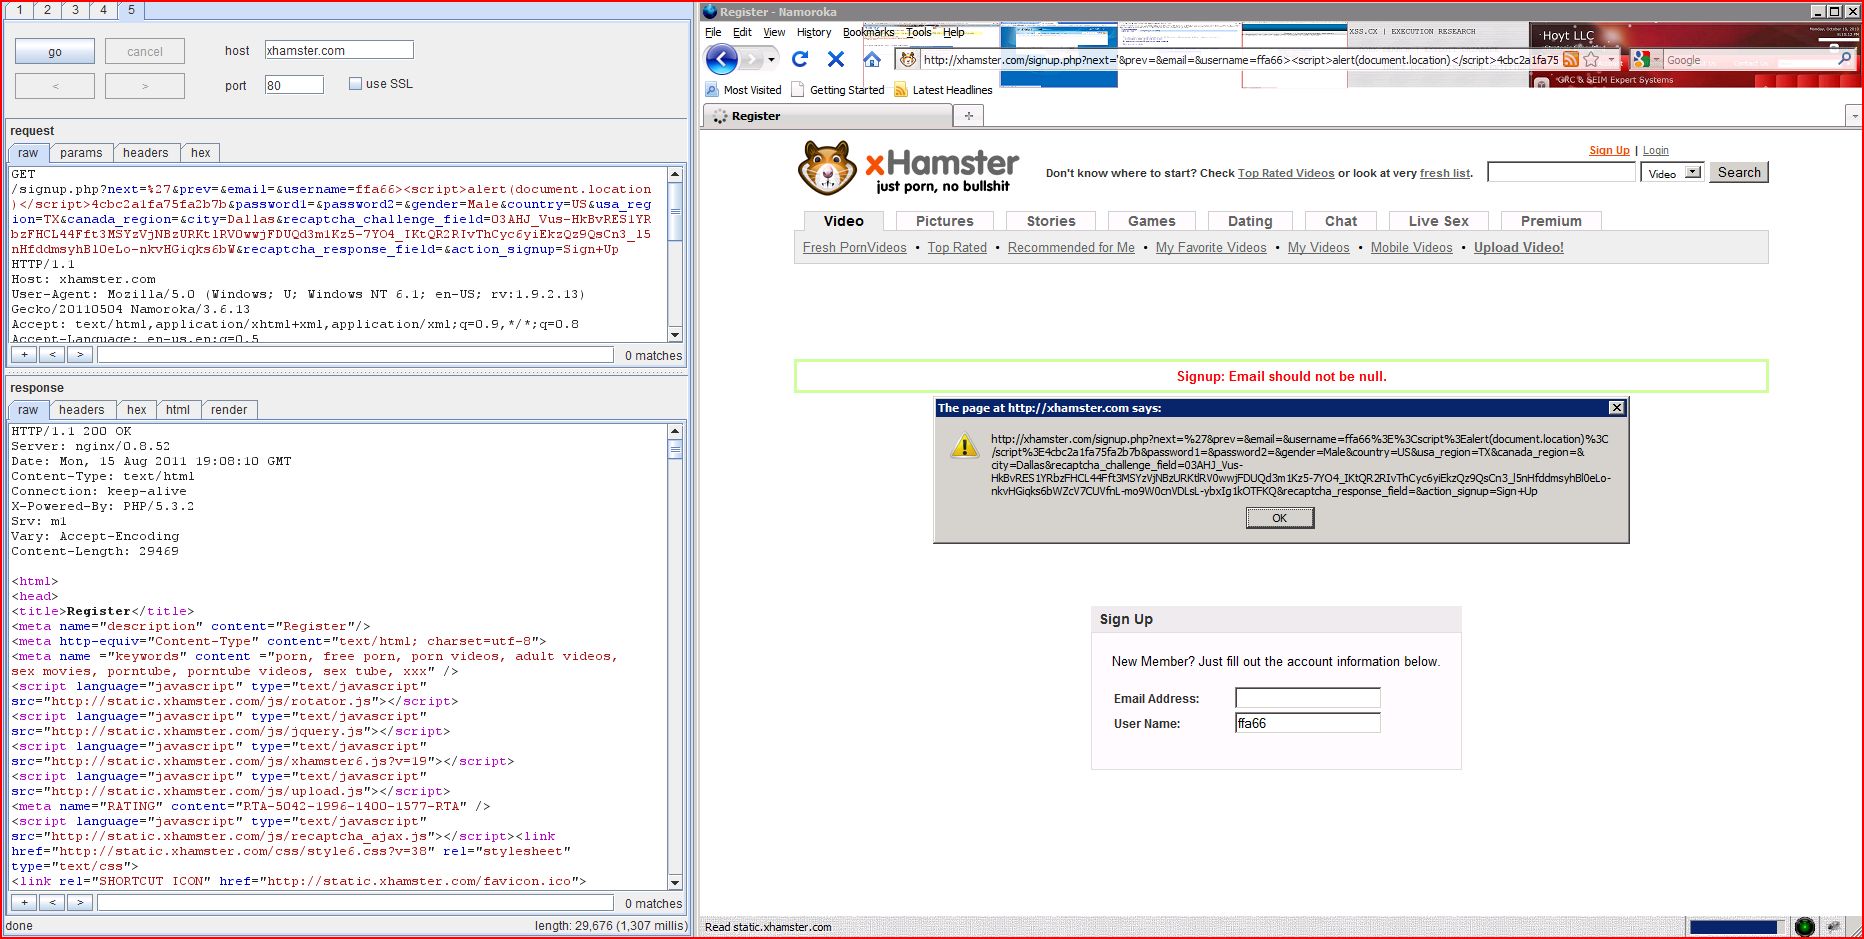Select the Pictures tab on the site
Viewport: 1864px width, 939px height.
(x=944, y=221)
